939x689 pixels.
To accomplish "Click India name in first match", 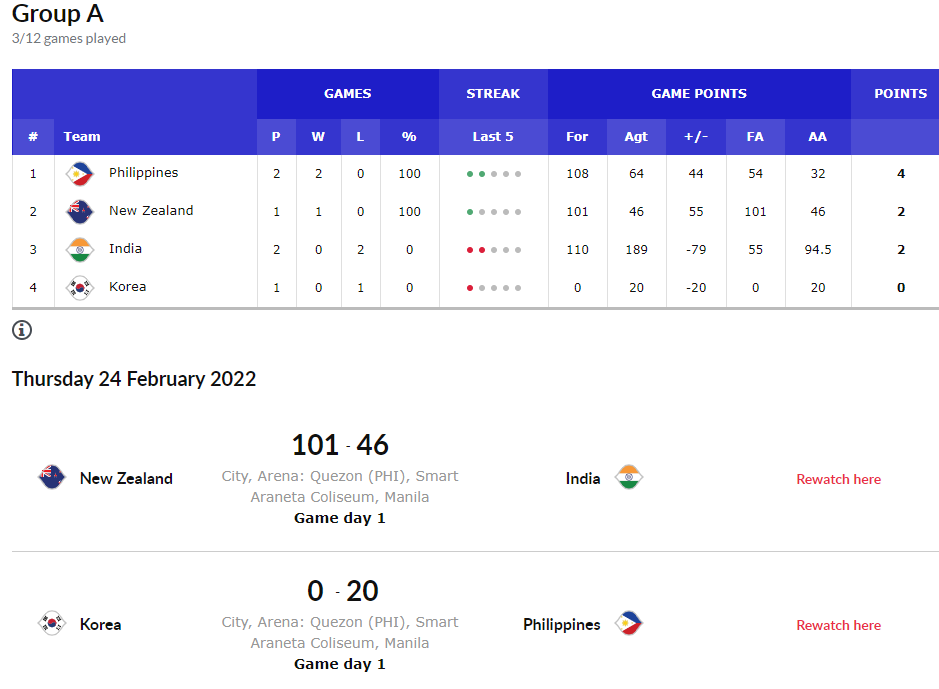I will pos(583,479).
